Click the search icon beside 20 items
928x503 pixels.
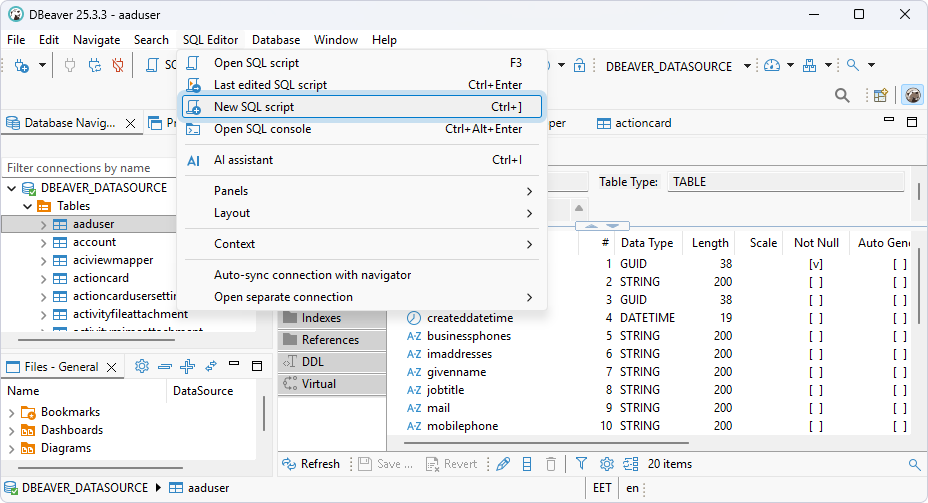pyautogui.click(x=914, y=465)
